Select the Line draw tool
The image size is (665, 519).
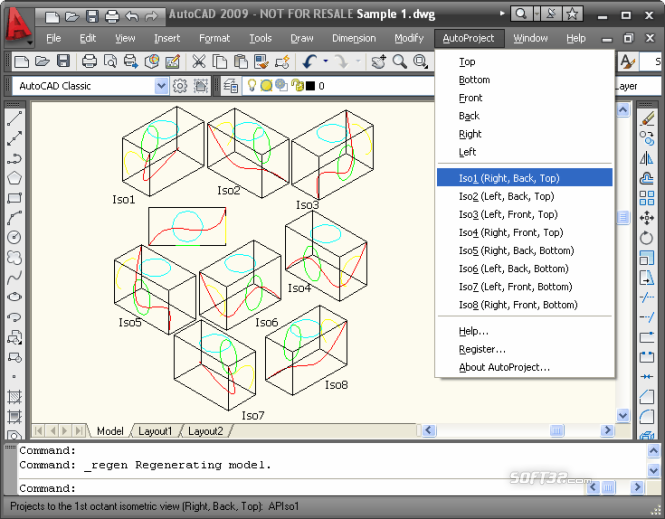tap(14, 119)
